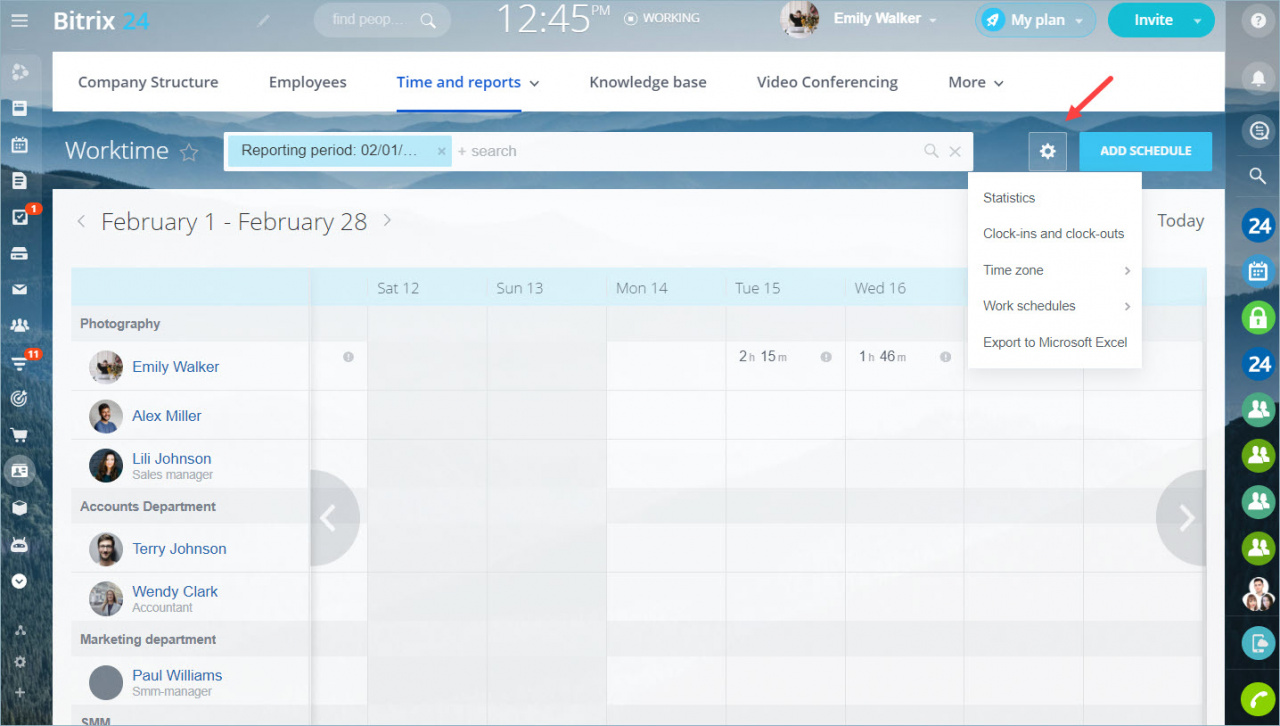Switch to the Employees tab
The height and width of the screenshot is (726, 1280).
pos(308,82)
